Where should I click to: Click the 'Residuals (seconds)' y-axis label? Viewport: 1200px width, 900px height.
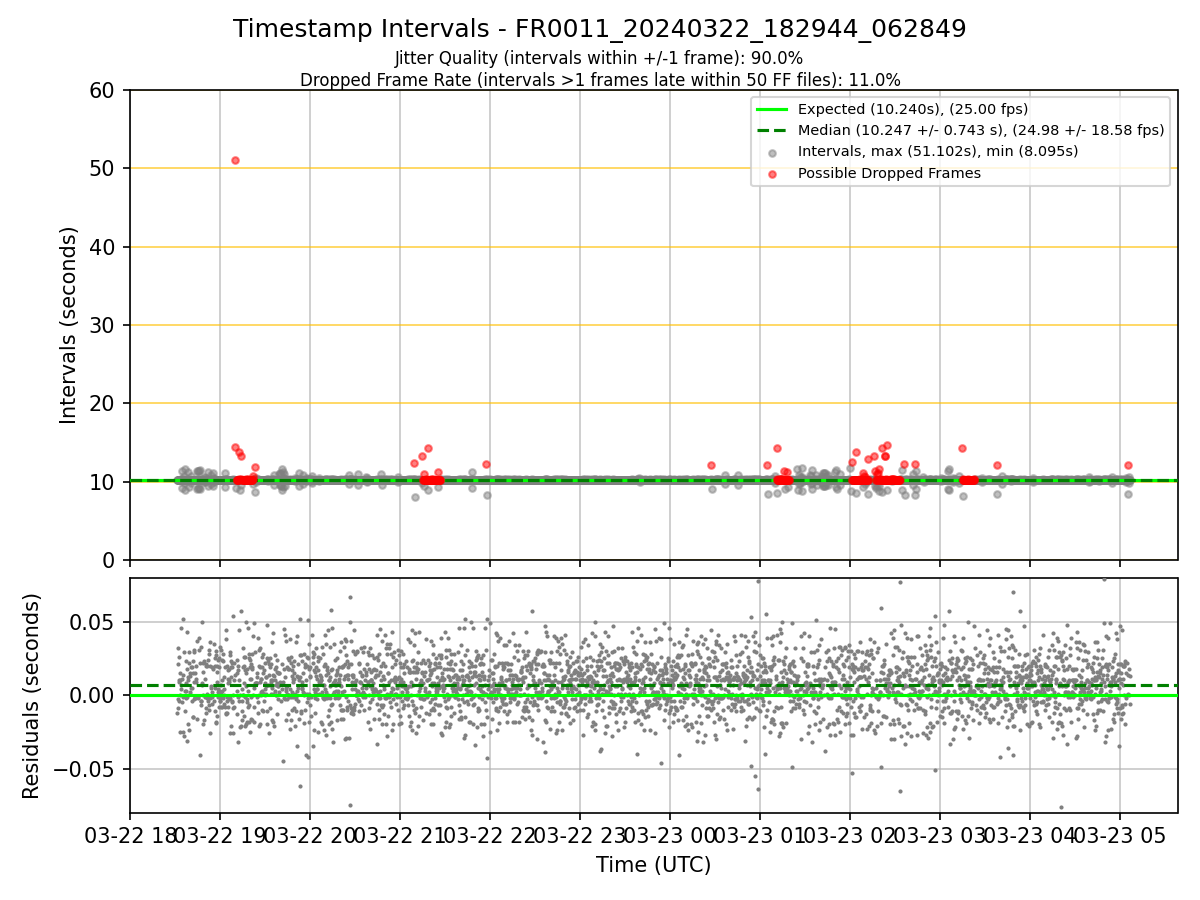[x=32, y=696]
